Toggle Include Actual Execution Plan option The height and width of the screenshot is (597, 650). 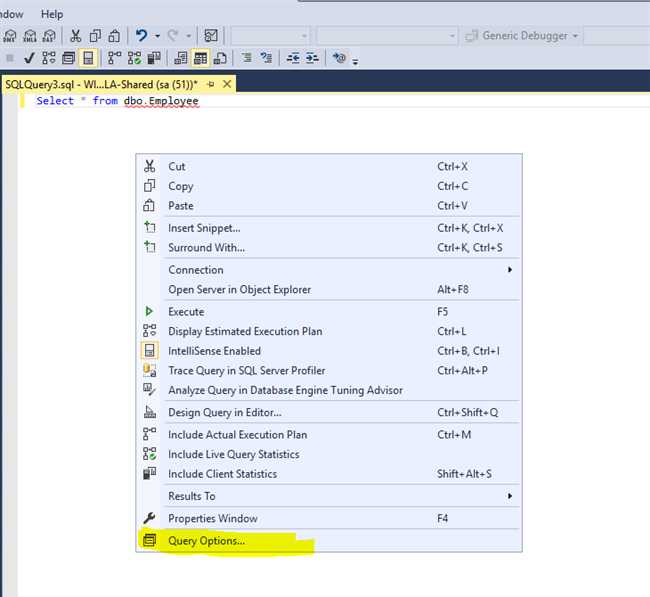[x=237, y=435]
